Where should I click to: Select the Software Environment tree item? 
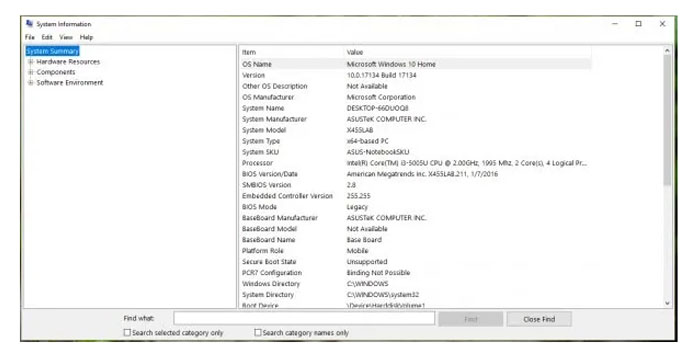pos(70,83)
